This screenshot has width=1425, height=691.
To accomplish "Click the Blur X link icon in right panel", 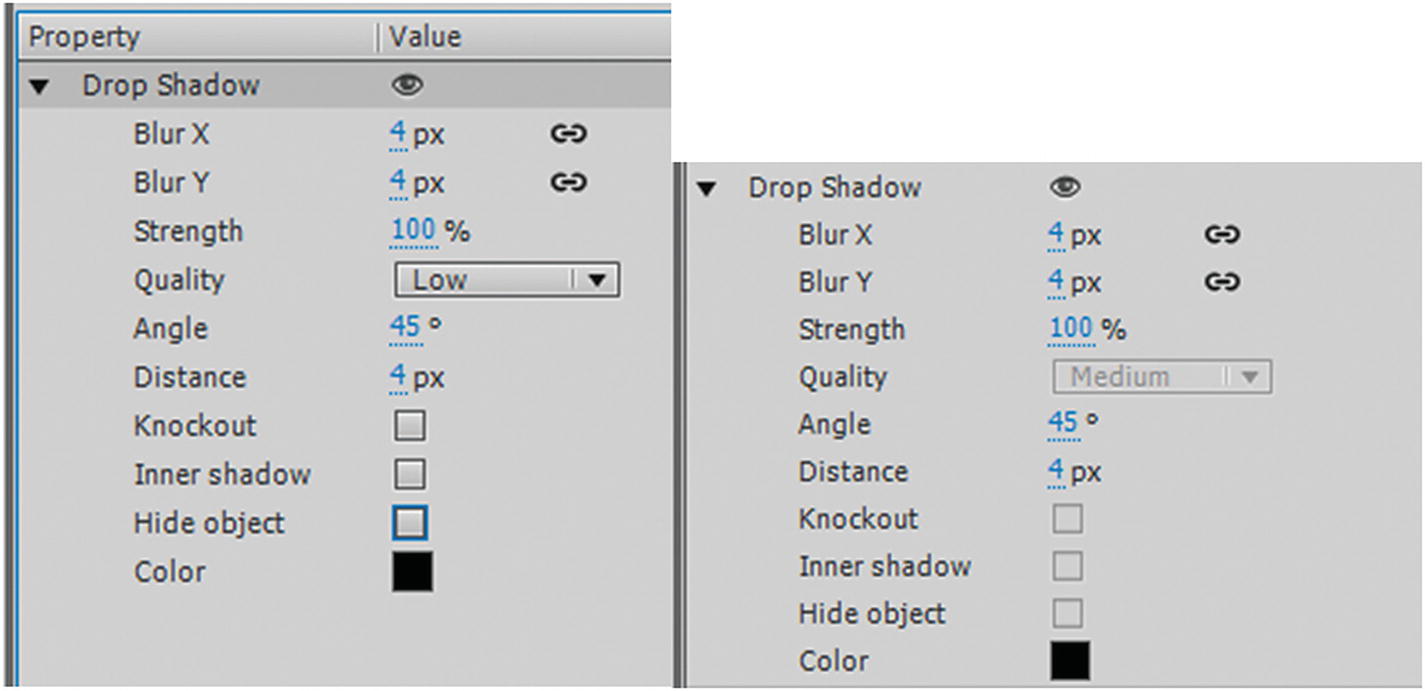I will pyautogui.click(x=1222, y=235).
